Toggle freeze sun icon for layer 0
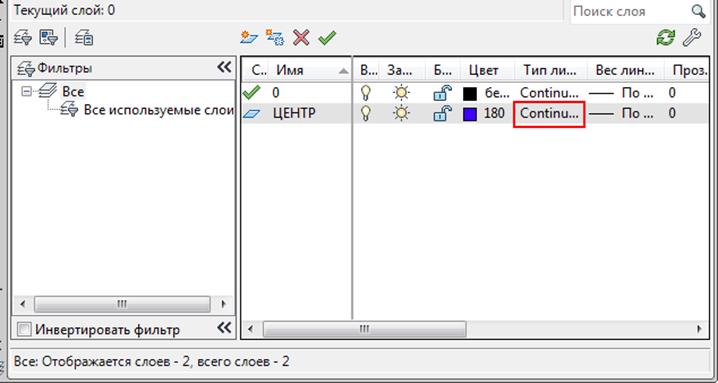Screen dimensions: 718x383 tap(401, 93)
